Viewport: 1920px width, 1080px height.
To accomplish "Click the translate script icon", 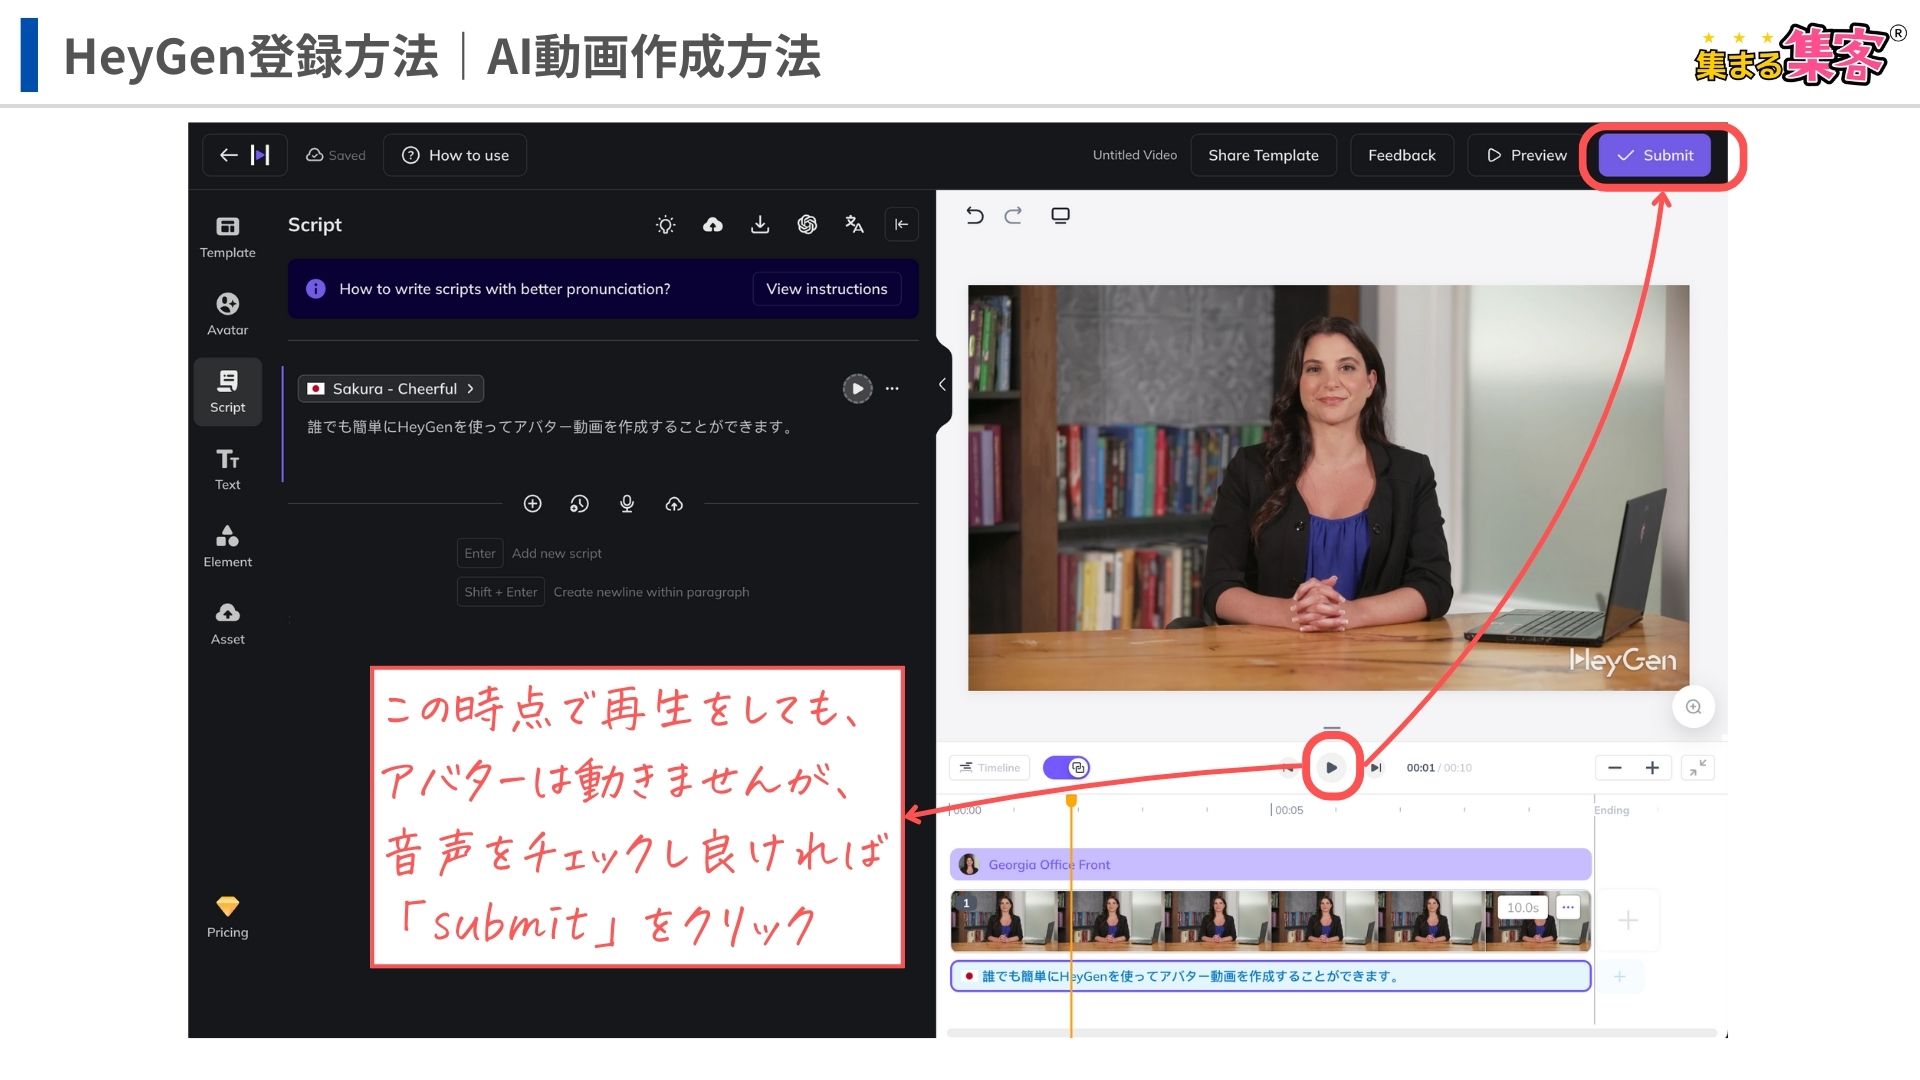I will [854, 225].
